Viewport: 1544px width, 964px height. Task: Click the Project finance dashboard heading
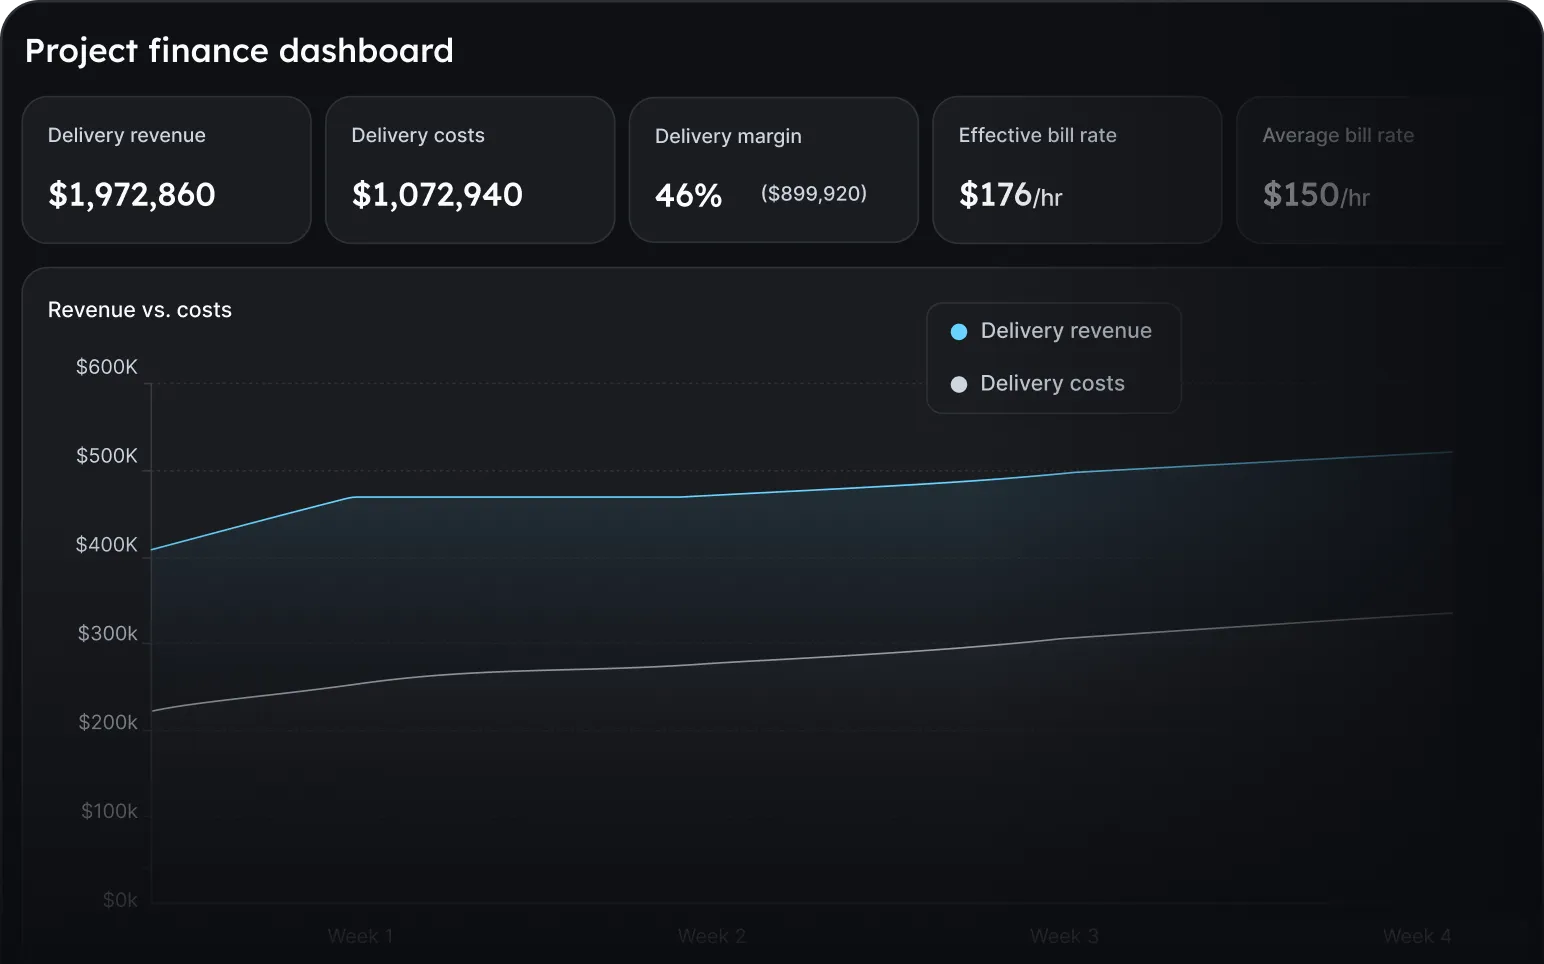click(x=239, y=50)
